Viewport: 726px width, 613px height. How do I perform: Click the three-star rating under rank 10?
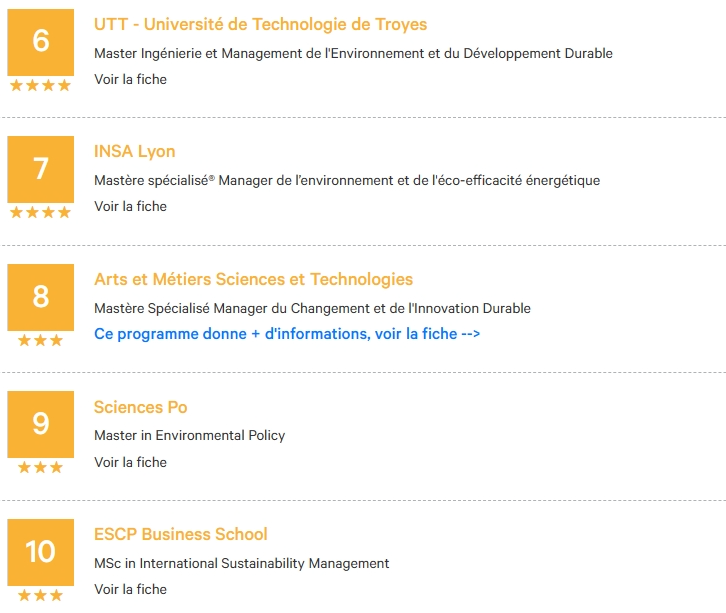[41, 595]
